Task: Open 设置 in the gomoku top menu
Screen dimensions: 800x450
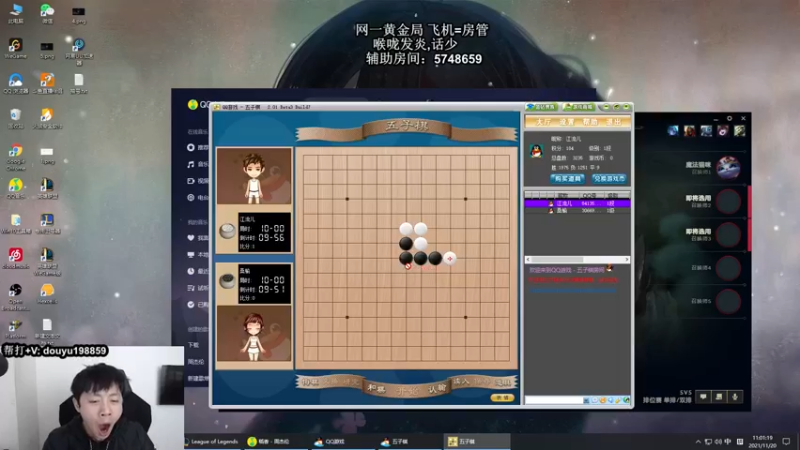Action: (566, 121)
